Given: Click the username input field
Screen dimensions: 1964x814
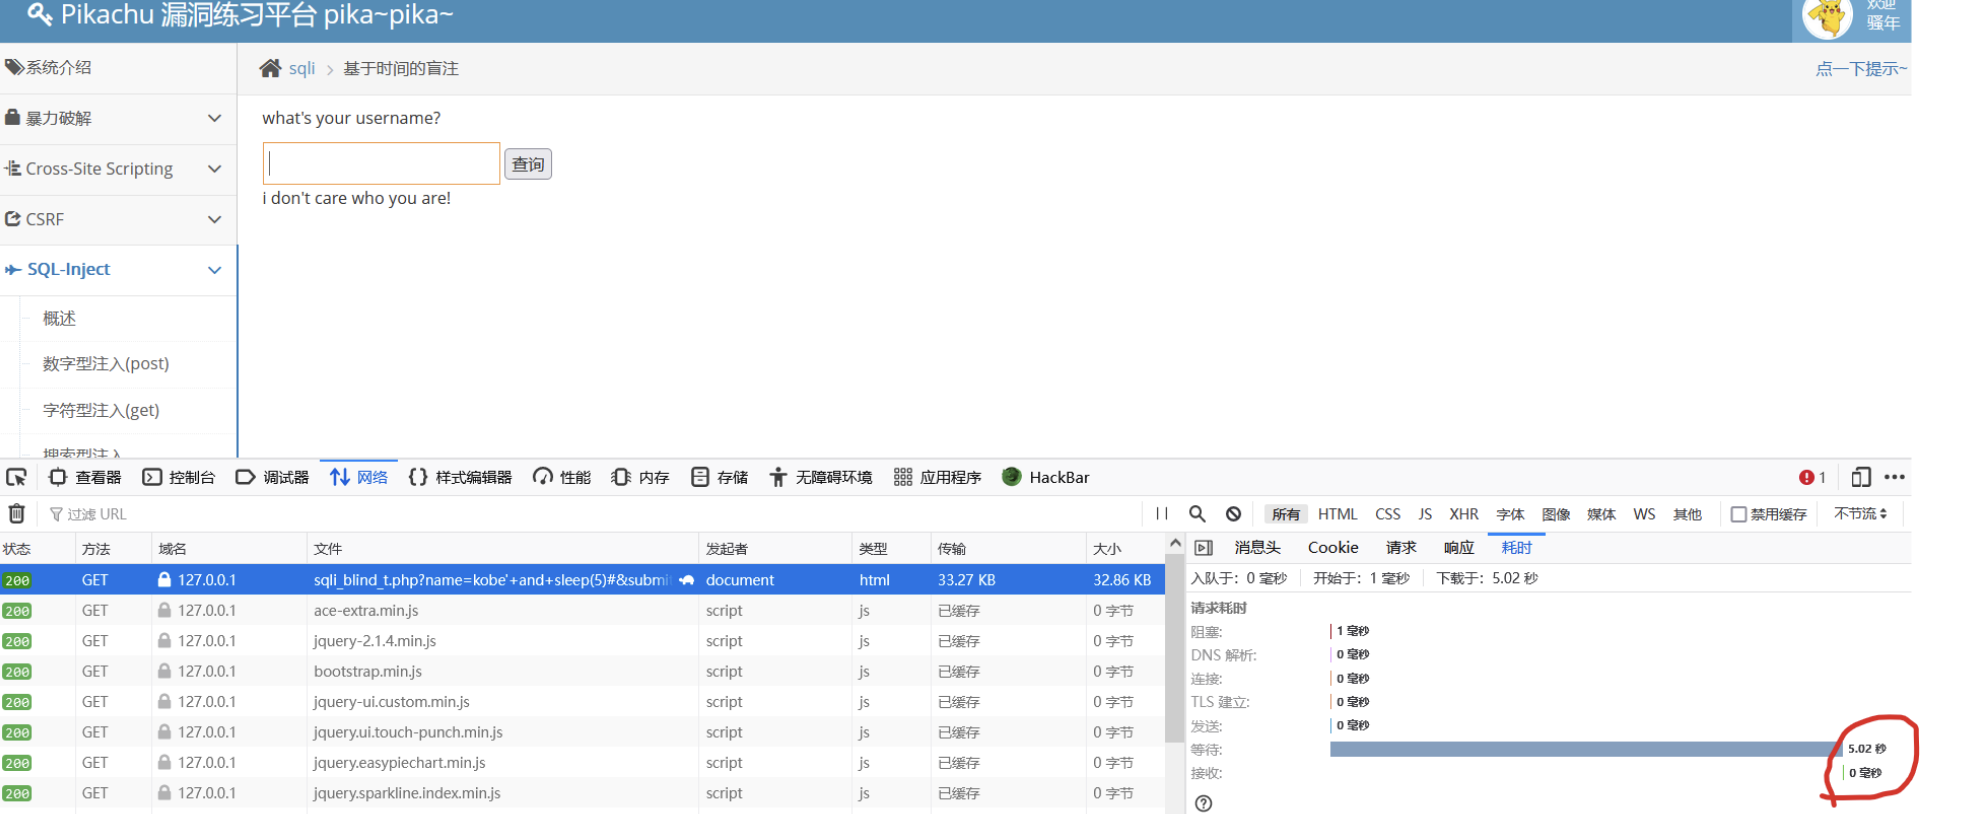Looking at the screenshot, I should tap(381, 164).
